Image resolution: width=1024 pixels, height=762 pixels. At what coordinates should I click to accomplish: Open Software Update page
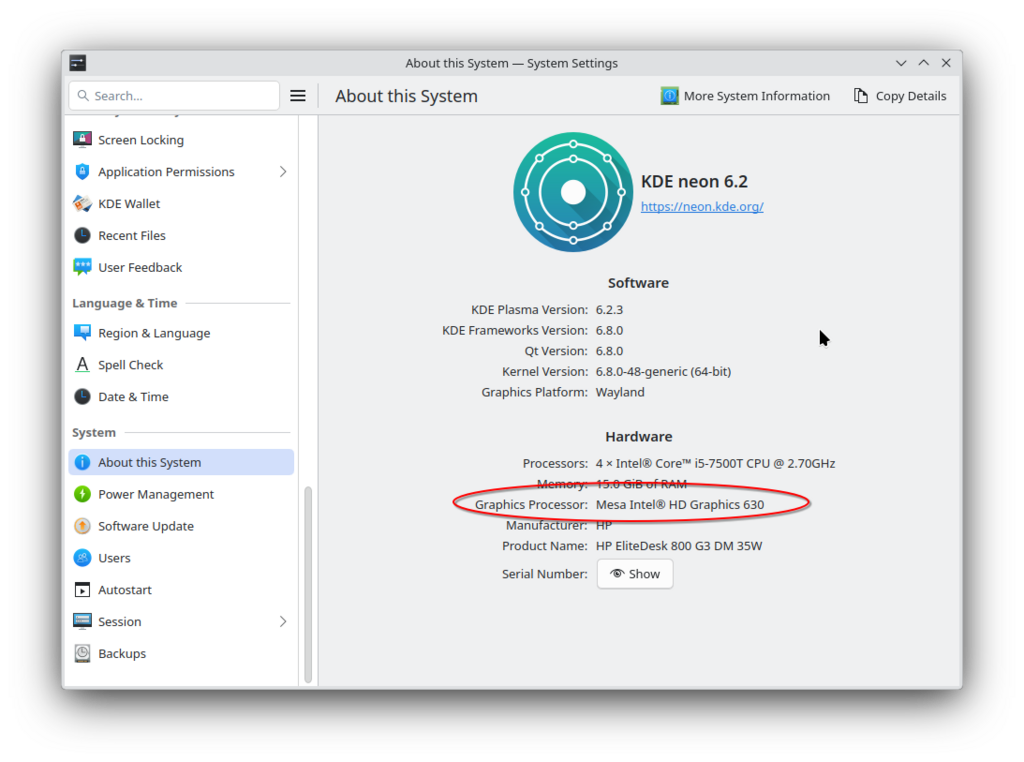pyautogui.click(x=181, y=526)
